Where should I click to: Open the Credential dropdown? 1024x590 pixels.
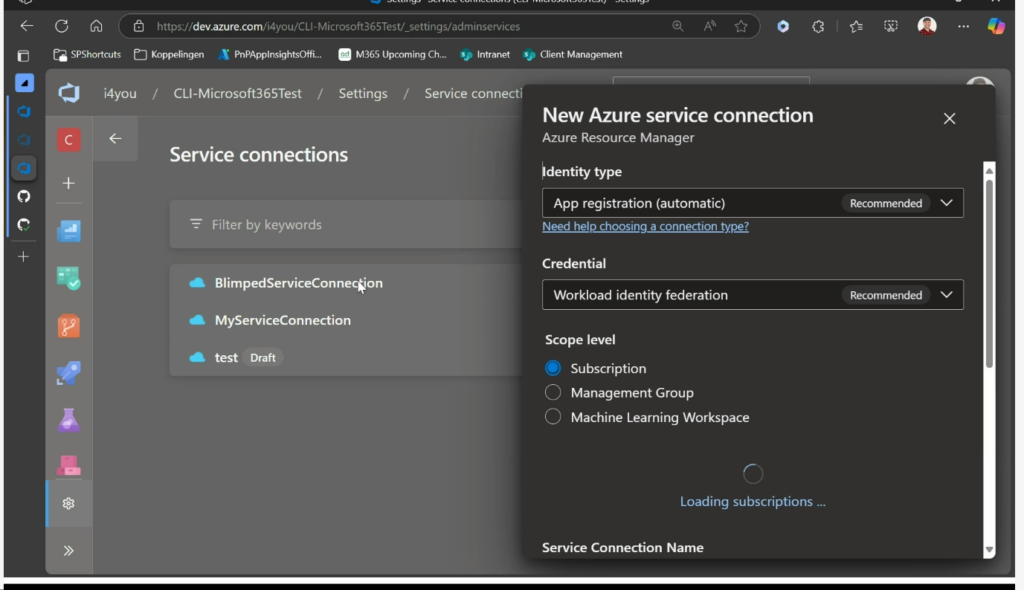pos(752,295)
